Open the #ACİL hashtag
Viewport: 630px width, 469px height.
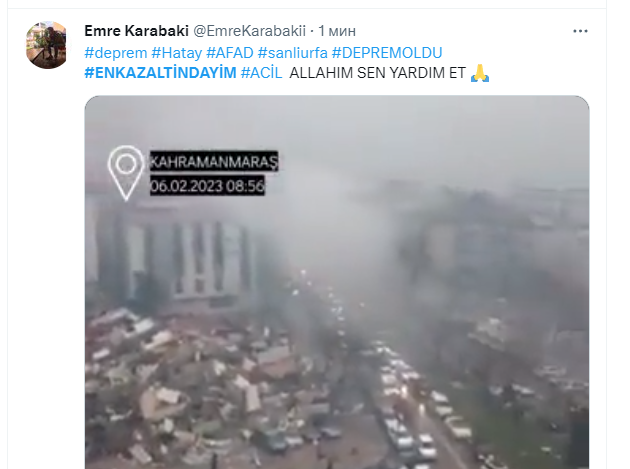[x=262, y=73]
